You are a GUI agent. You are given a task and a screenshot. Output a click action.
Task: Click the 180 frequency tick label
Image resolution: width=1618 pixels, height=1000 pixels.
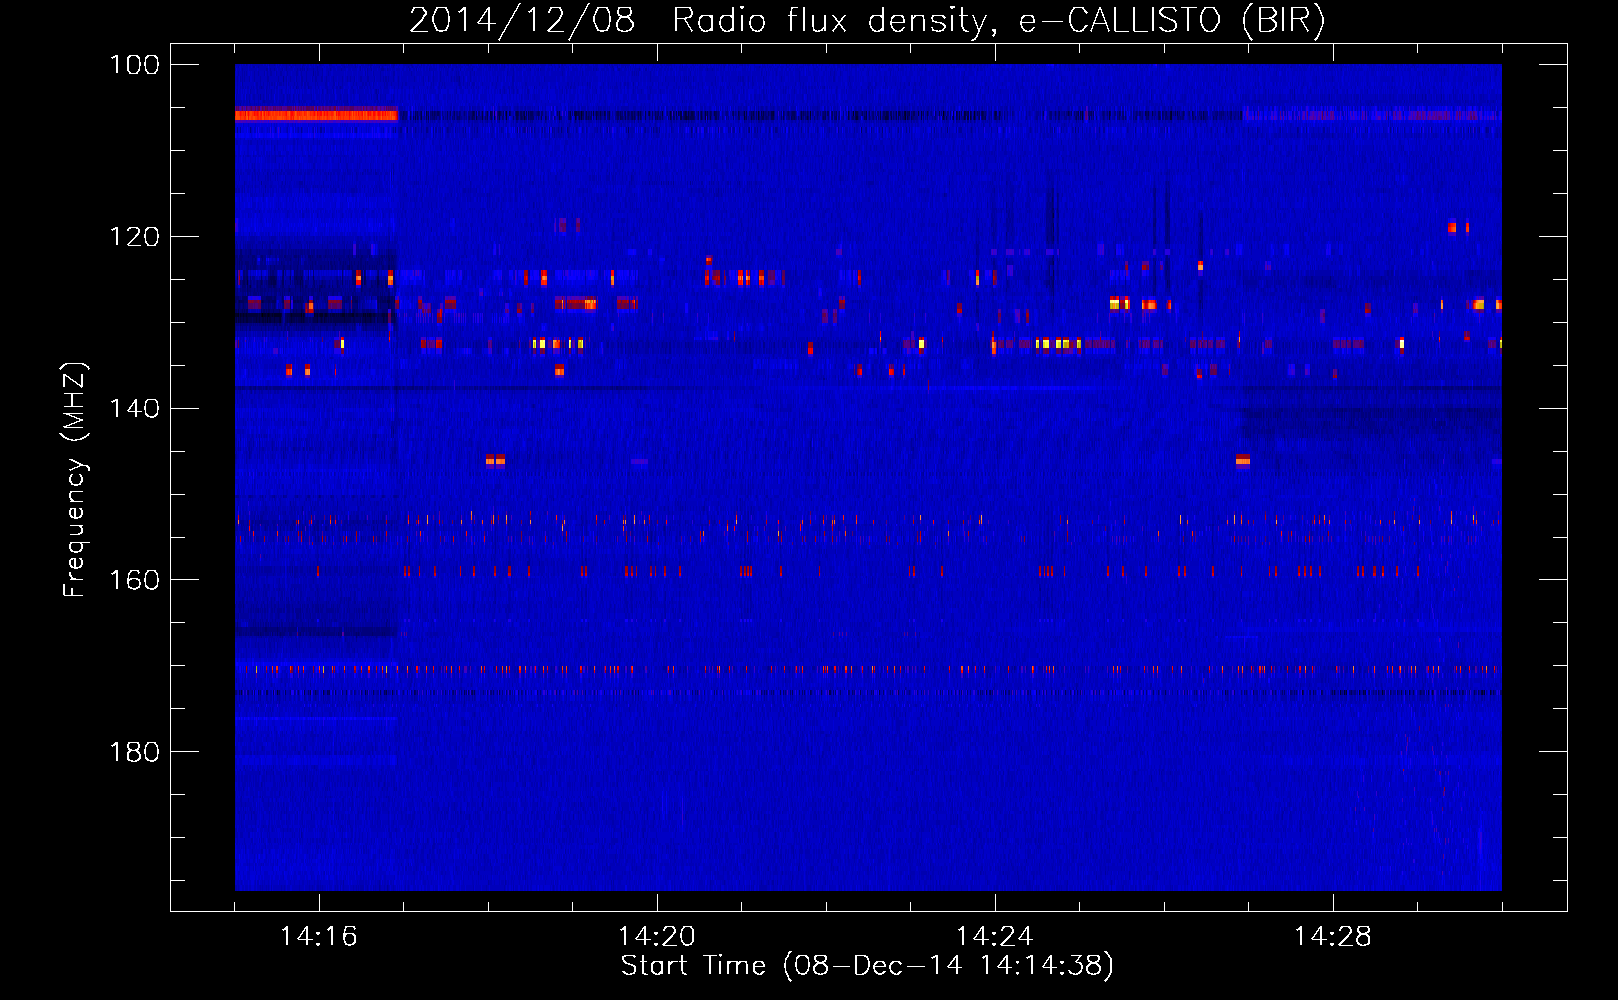[x=134, y=752]
